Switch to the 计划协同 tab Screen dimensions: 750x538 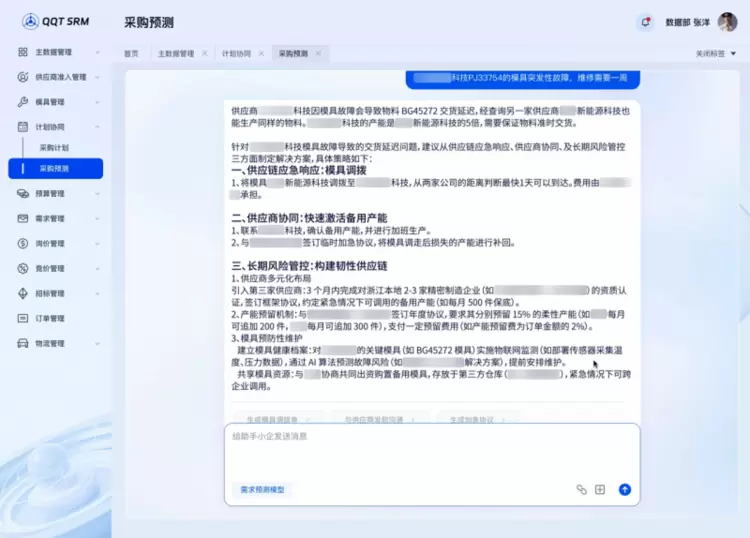pos(236,53)
